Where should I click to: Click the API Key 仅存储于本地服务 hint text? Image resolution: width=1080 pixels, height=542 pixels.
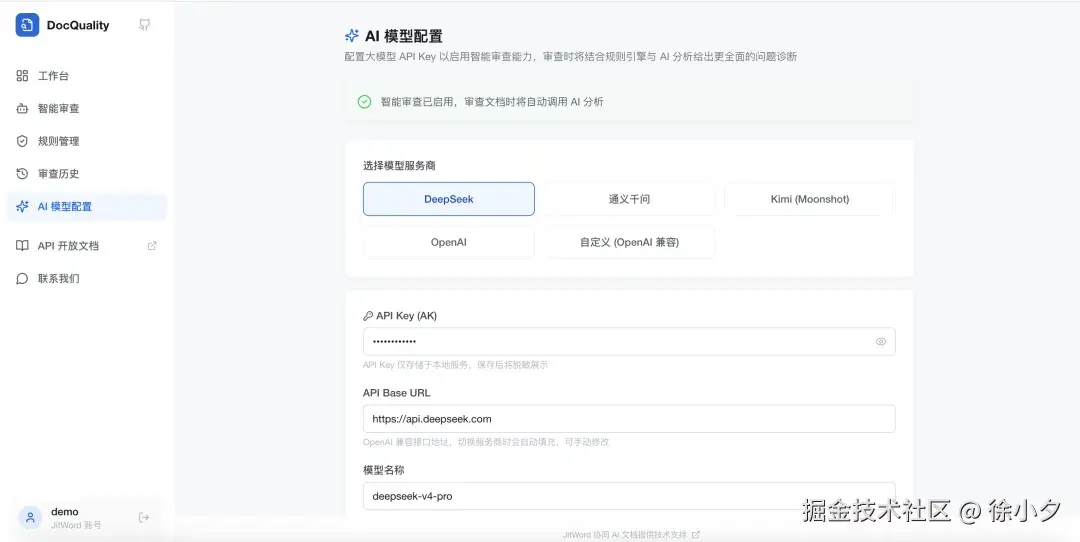coord(455,365)
